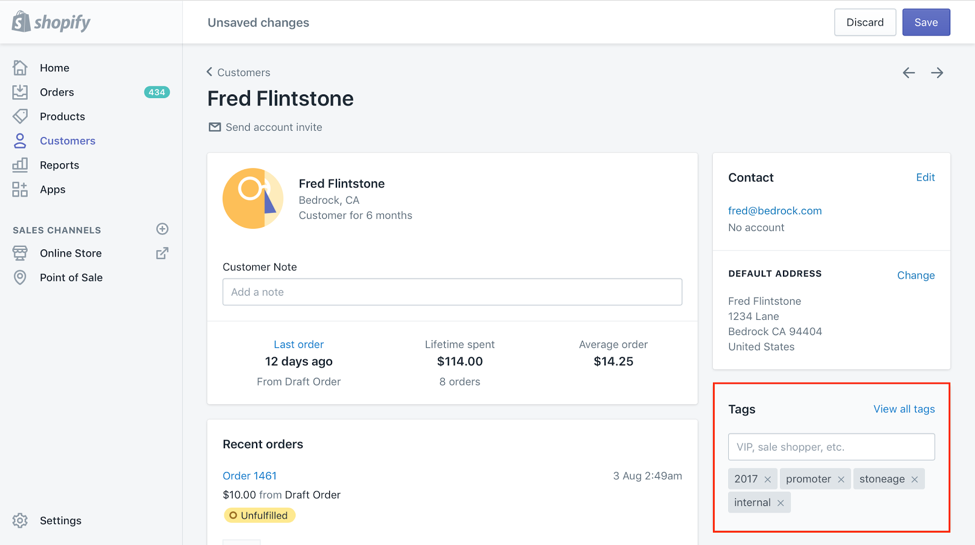Go to next customer arrow
This screenshot has height=545, width=975.
937,73
